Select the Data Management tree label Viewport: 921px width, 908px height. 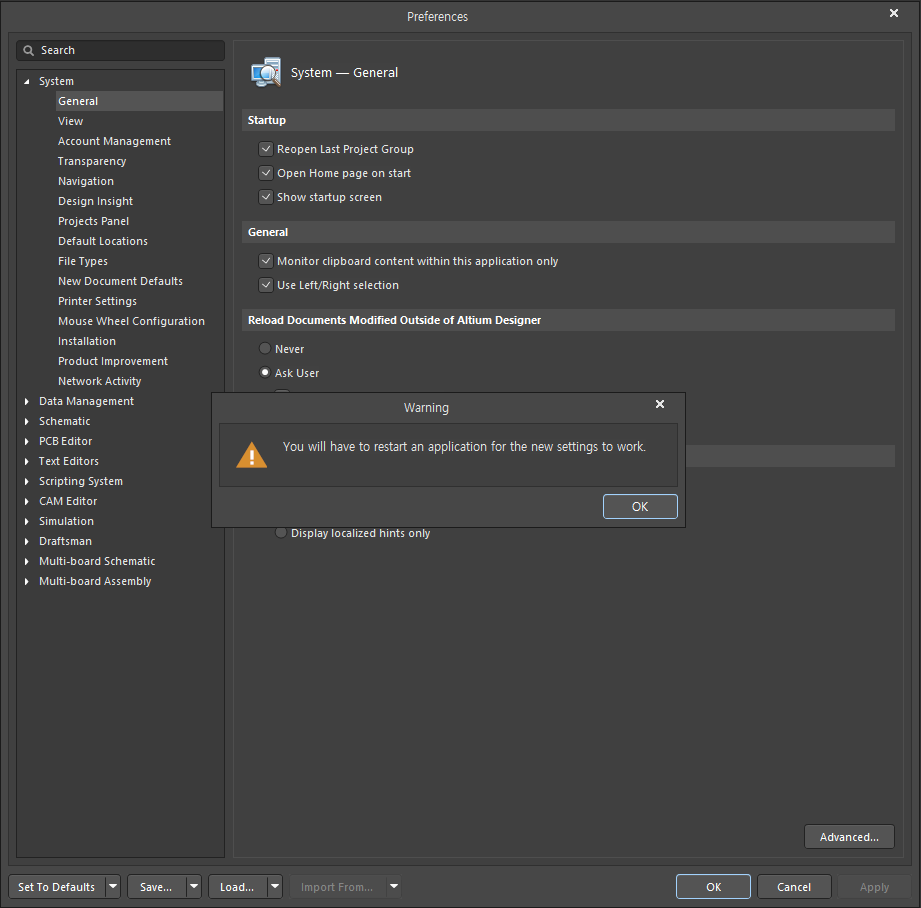tap(86, 401)
